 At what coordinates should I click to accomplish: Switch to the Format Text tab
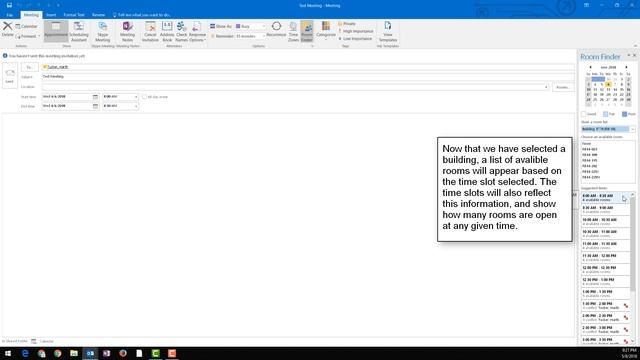click(74, 15)
